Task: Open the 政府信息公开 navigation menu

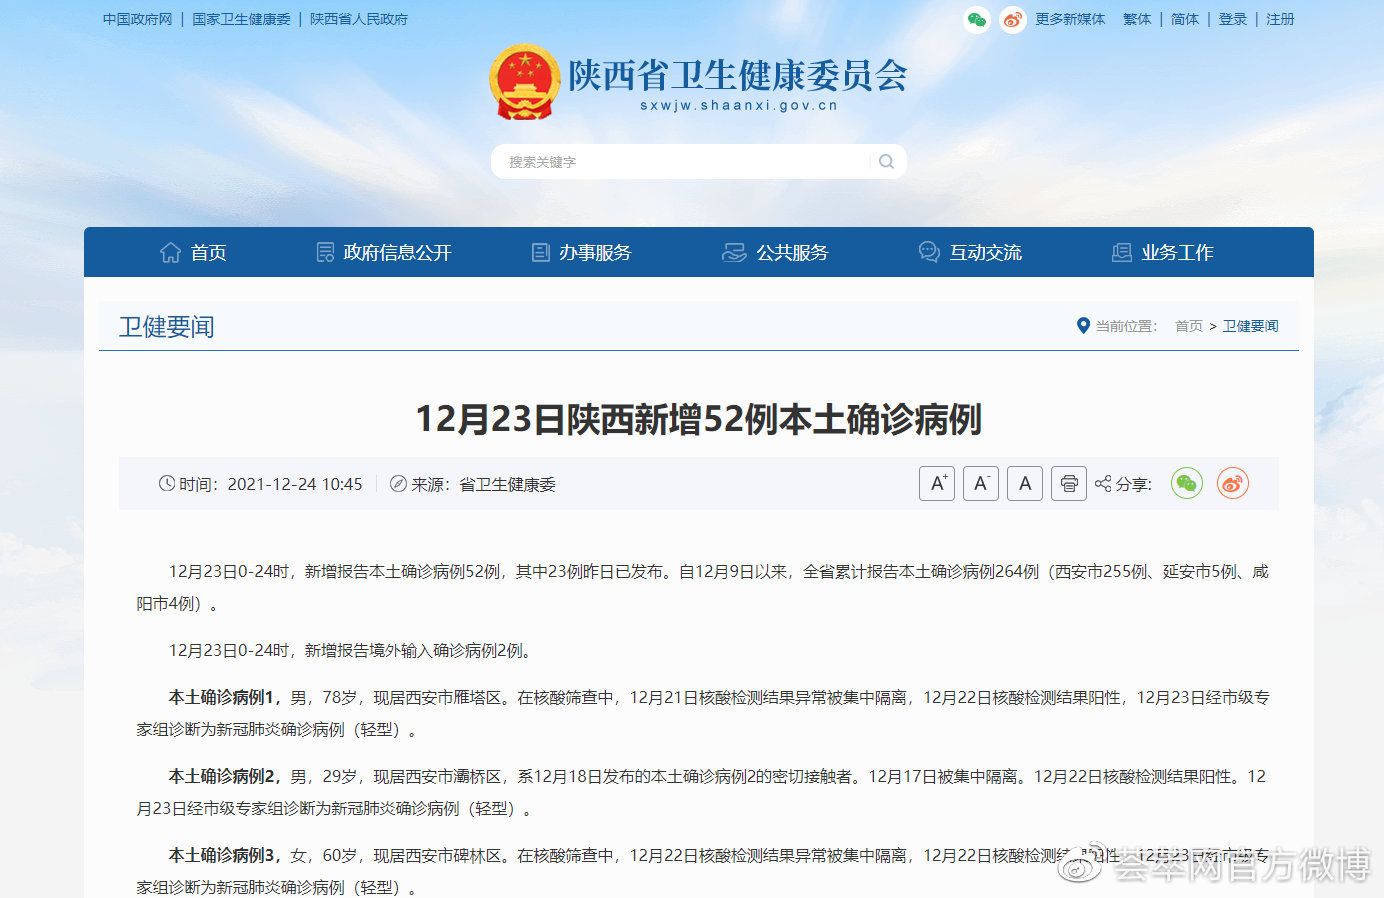Action: (398, 252)
